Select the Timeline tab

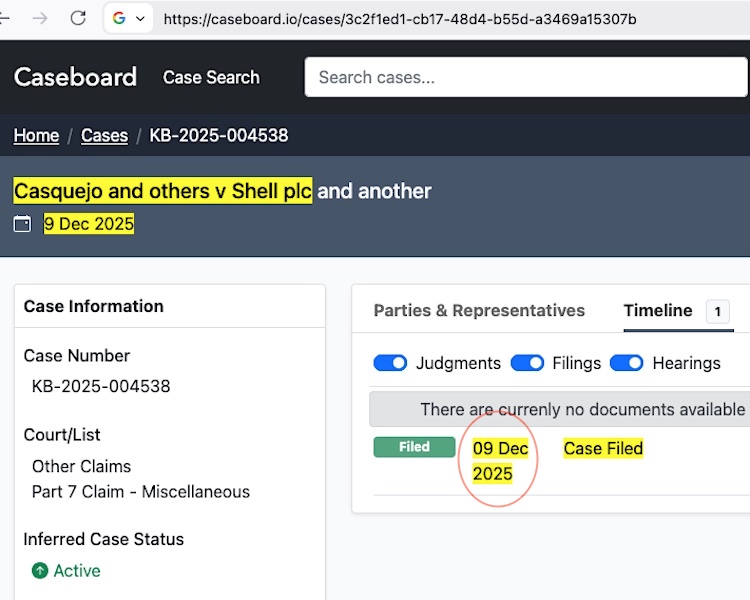click(x=658, y=311)
